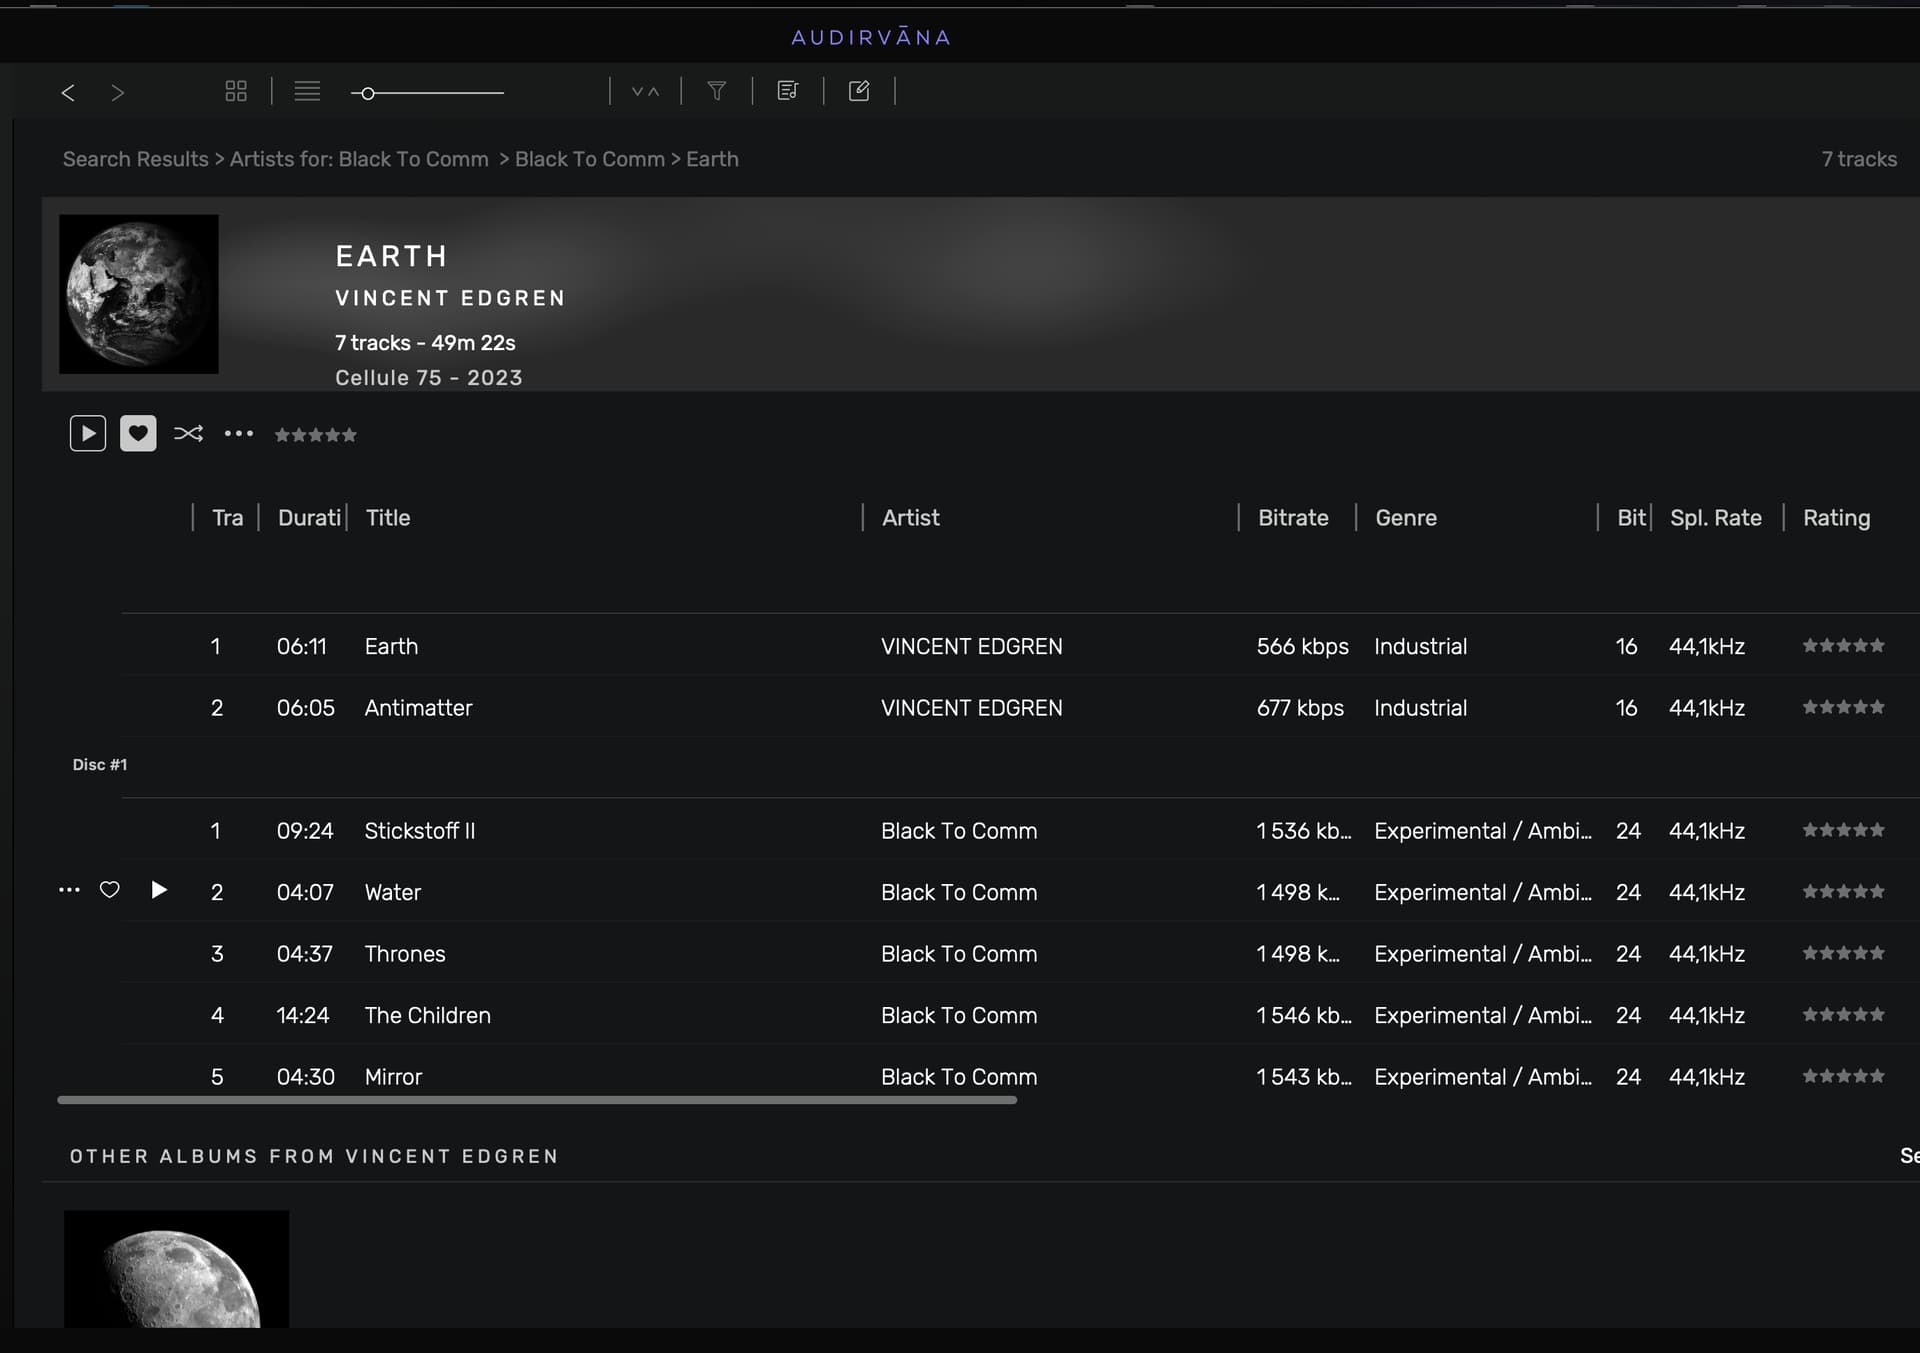This screenshot has width=1920, height=1353.
Task: Rate The Children track stars
Action: [x=1843, y=1015]
